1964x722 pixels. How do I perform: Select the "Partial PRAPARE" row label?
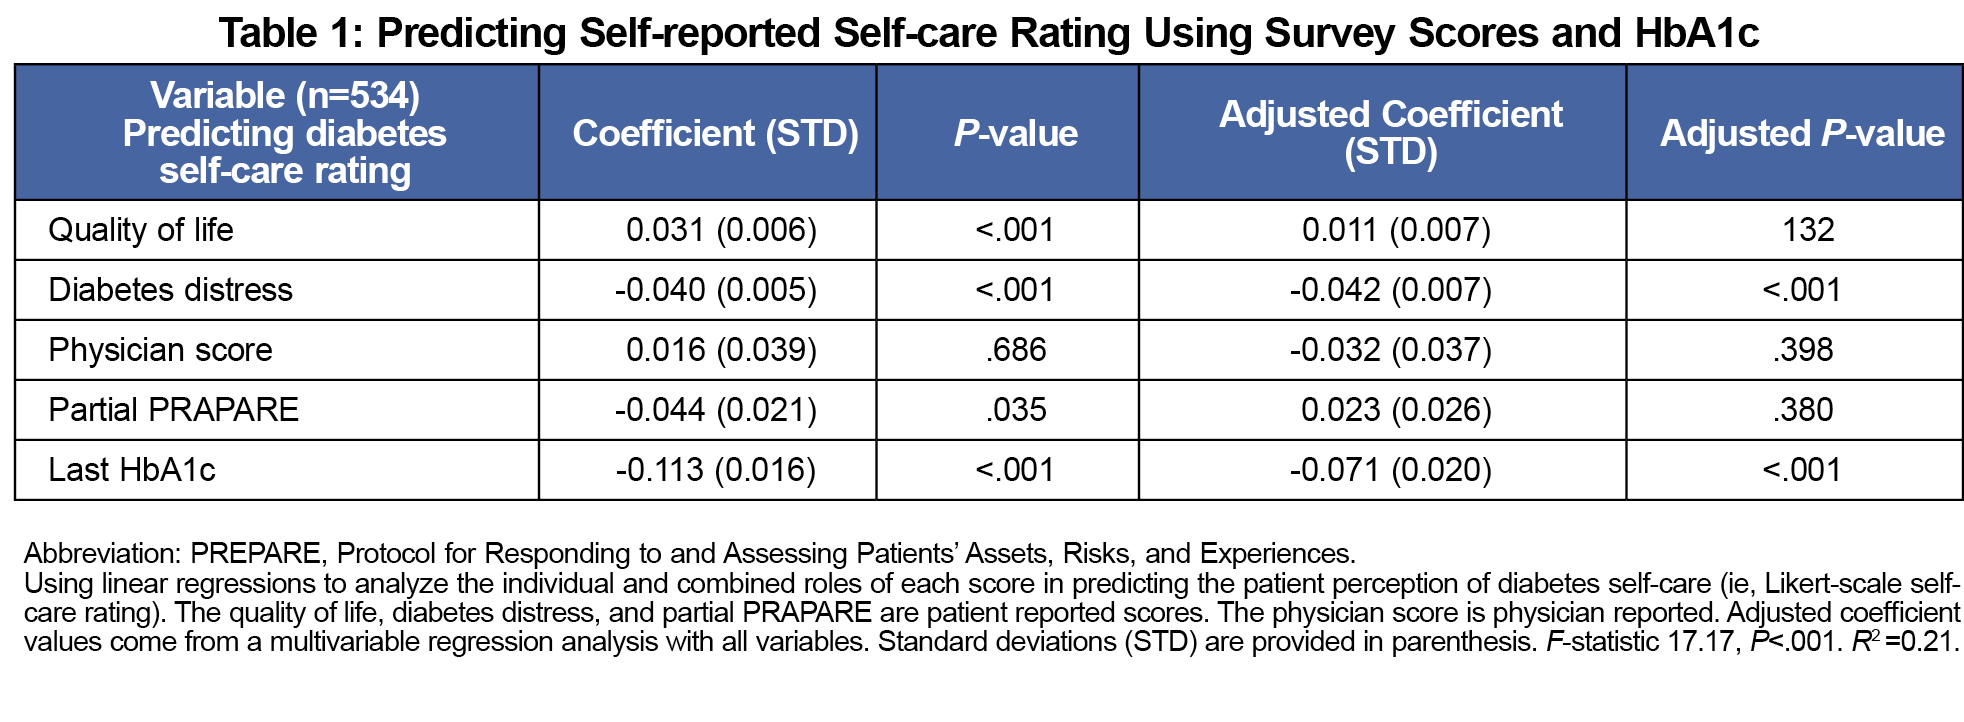click(174, 410)
